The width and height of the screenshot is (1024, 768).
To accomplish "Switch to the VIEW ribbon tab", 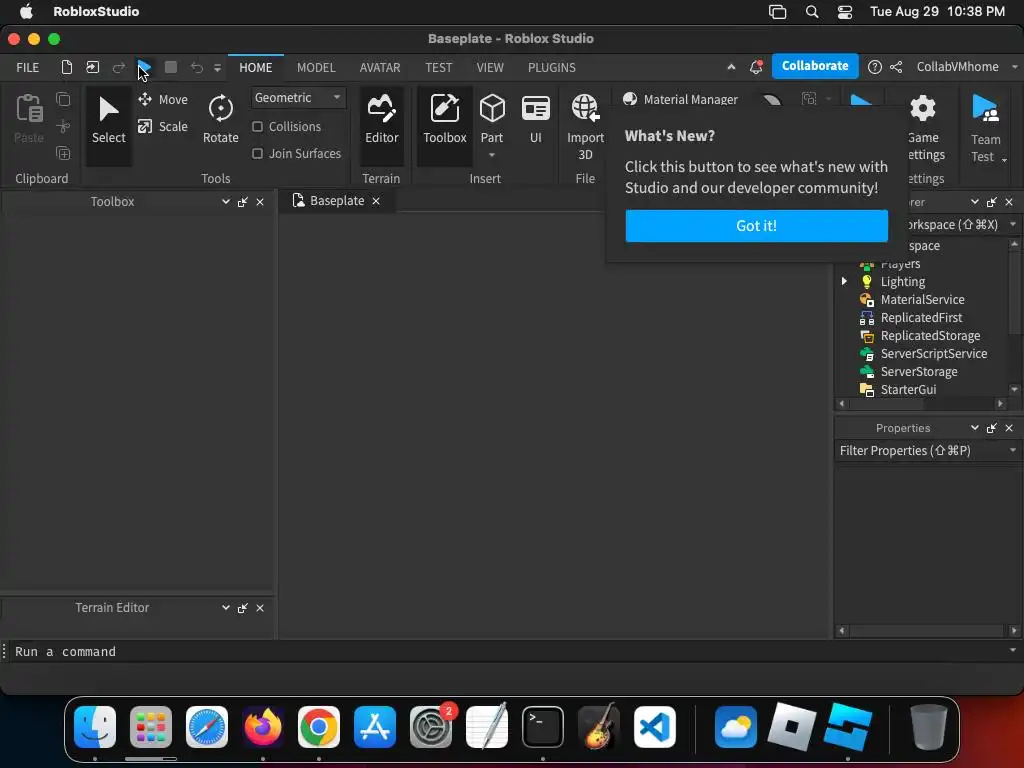I will click(490, 67).
